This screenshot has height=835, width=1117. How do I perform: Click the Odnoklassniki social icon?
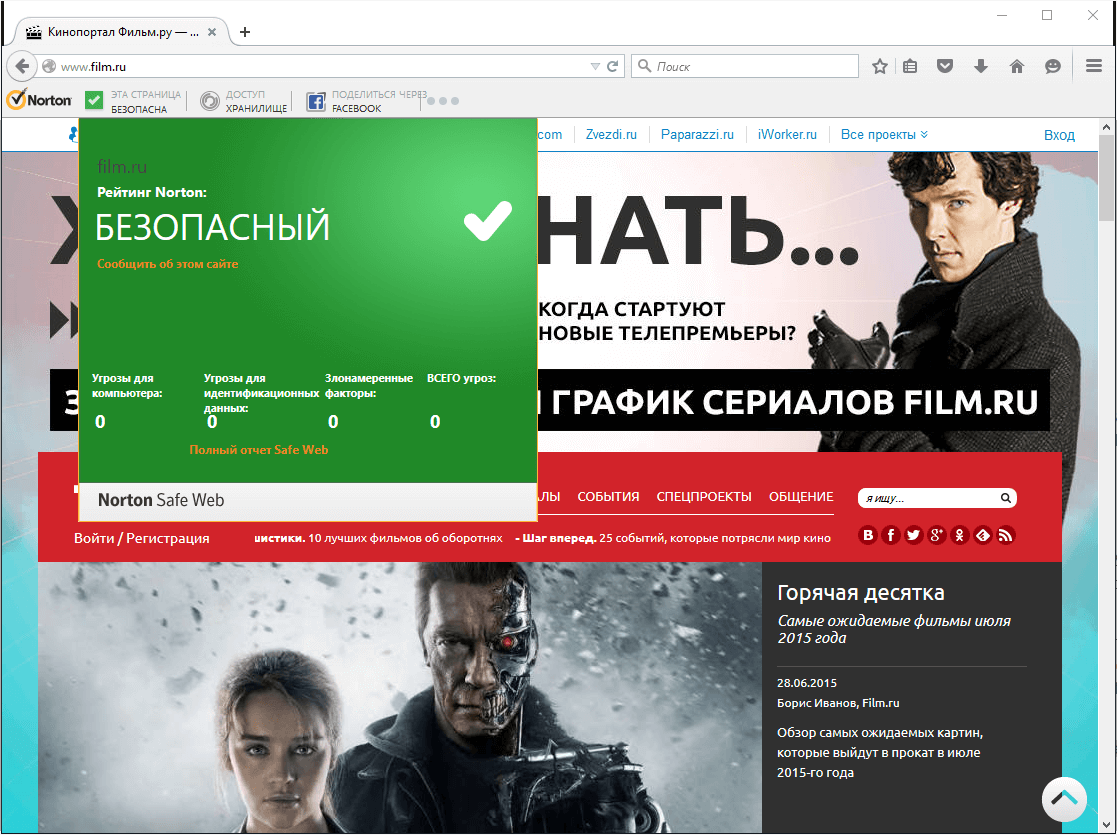coord(959,535)
